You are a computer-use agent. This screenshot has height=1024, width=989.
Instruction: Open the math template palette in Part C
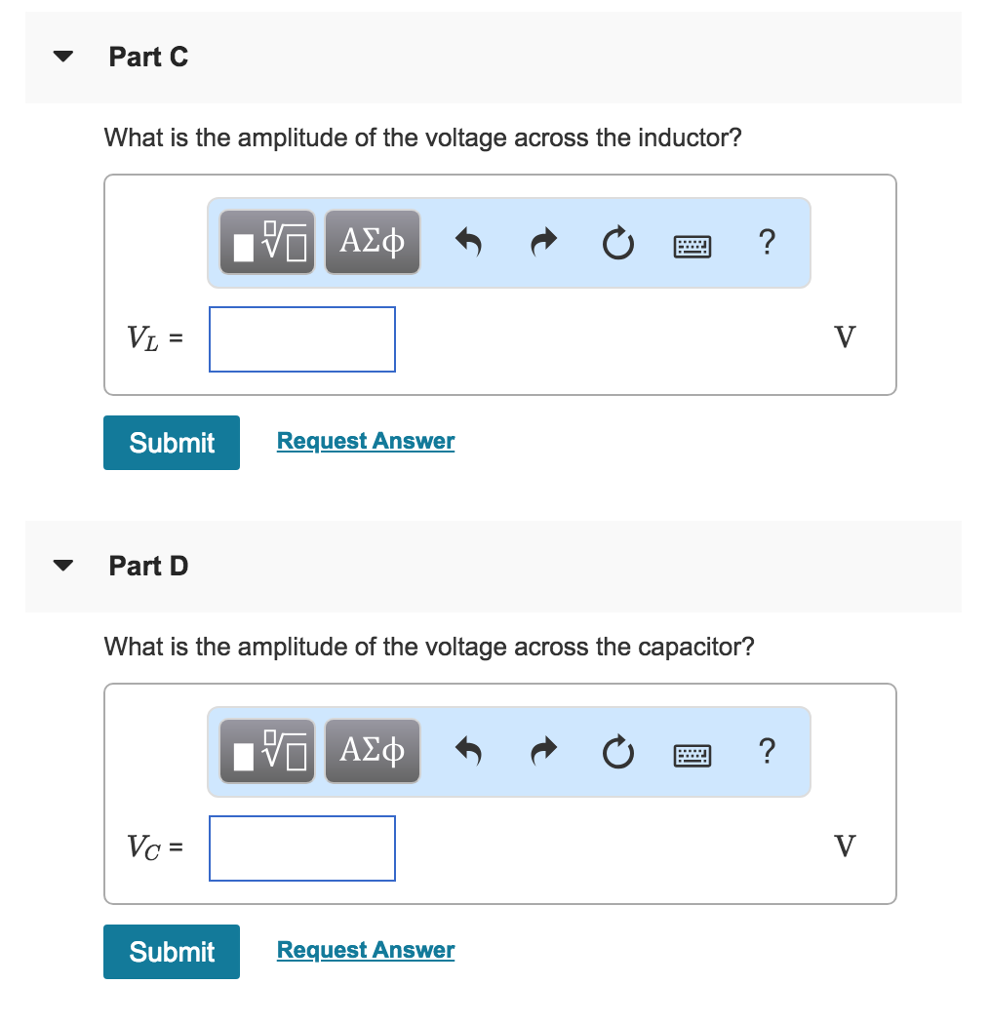pos(266,241)
